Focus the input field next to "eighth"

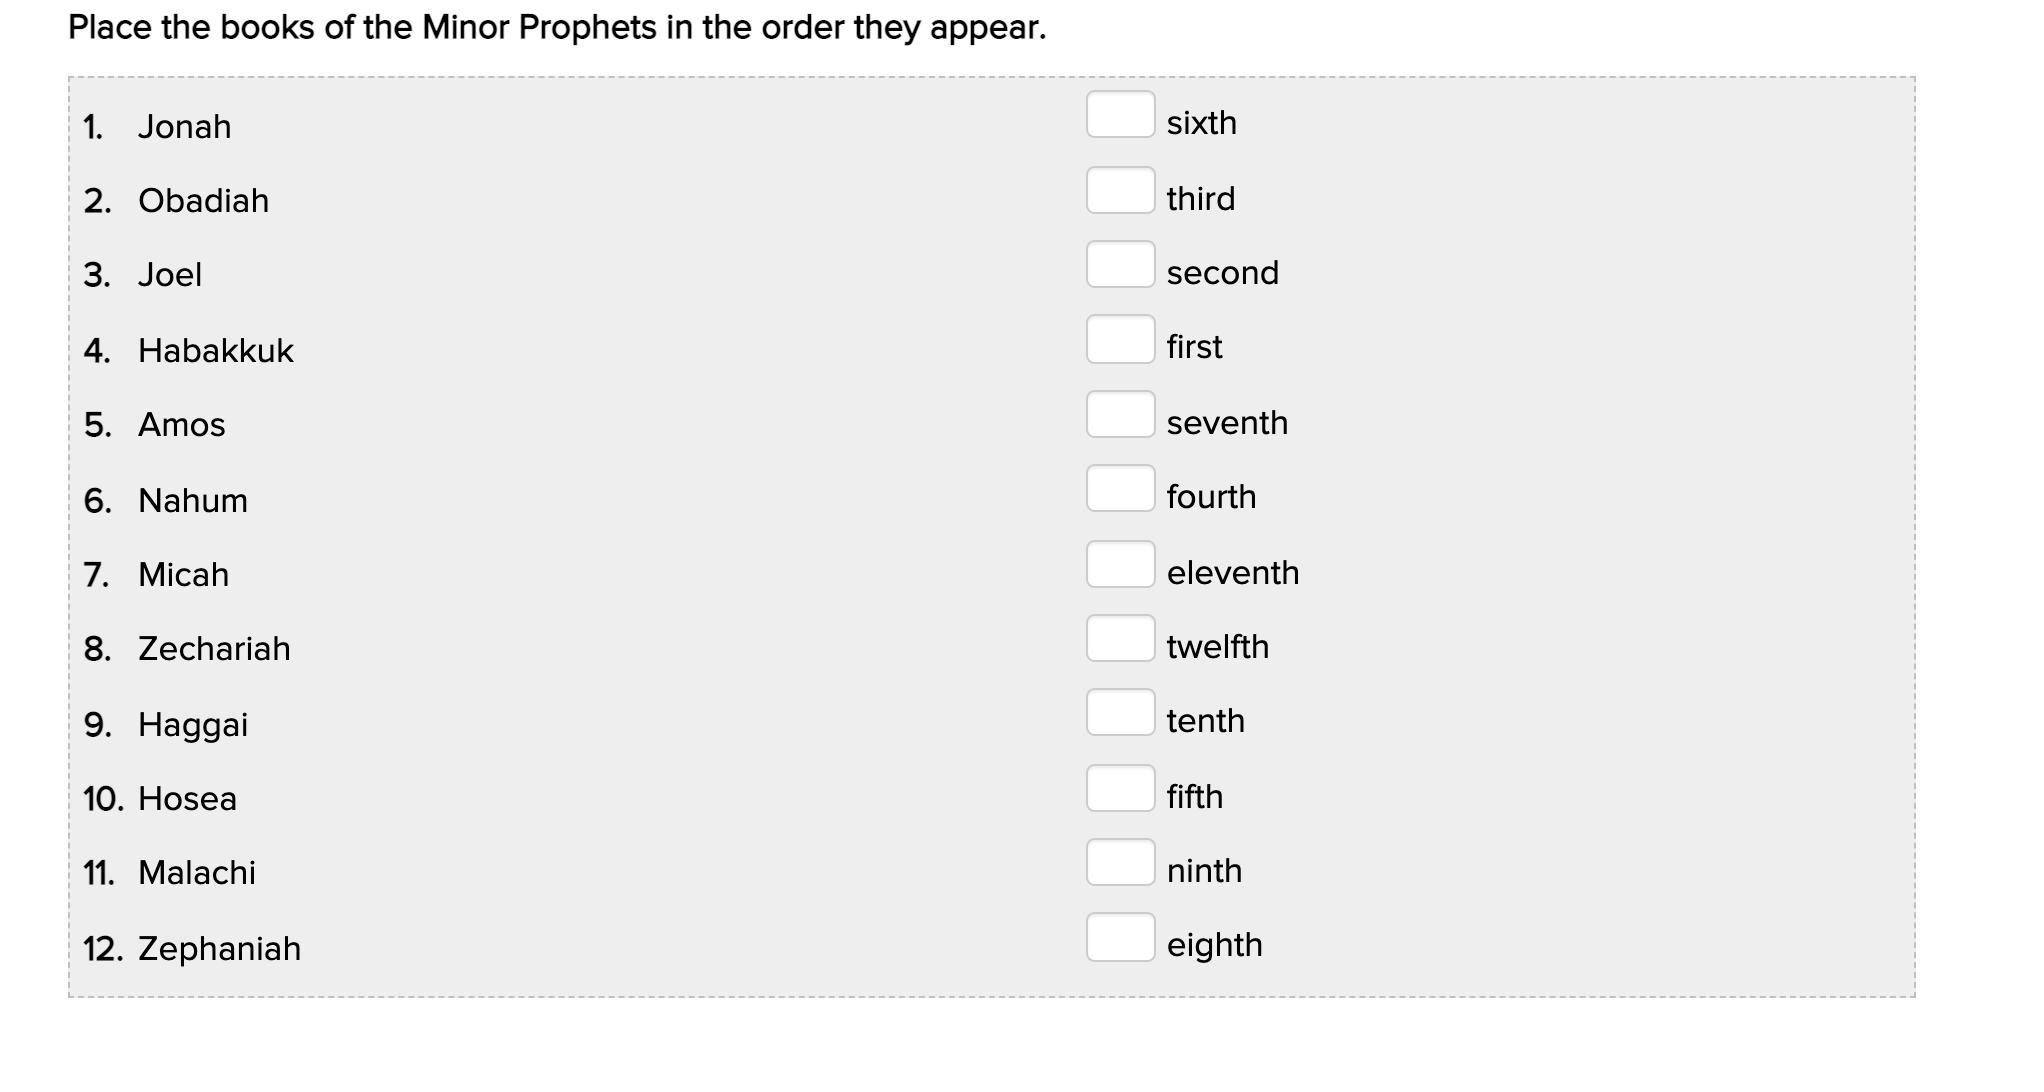coord(1120,937)
